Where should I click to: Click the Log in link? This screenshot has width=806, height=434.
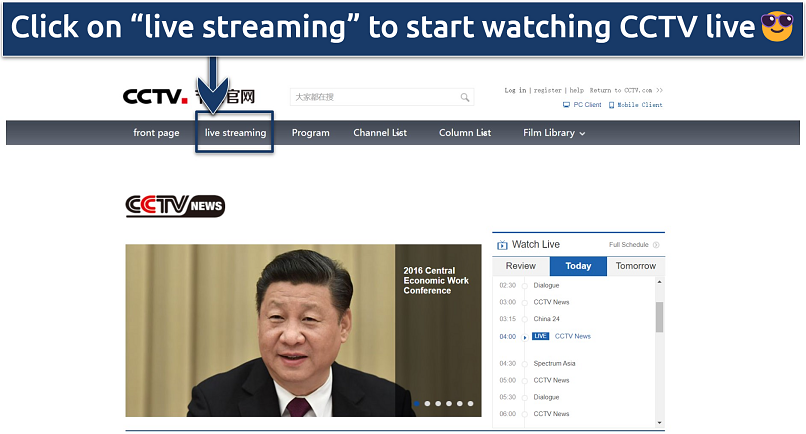pos(515,90)
